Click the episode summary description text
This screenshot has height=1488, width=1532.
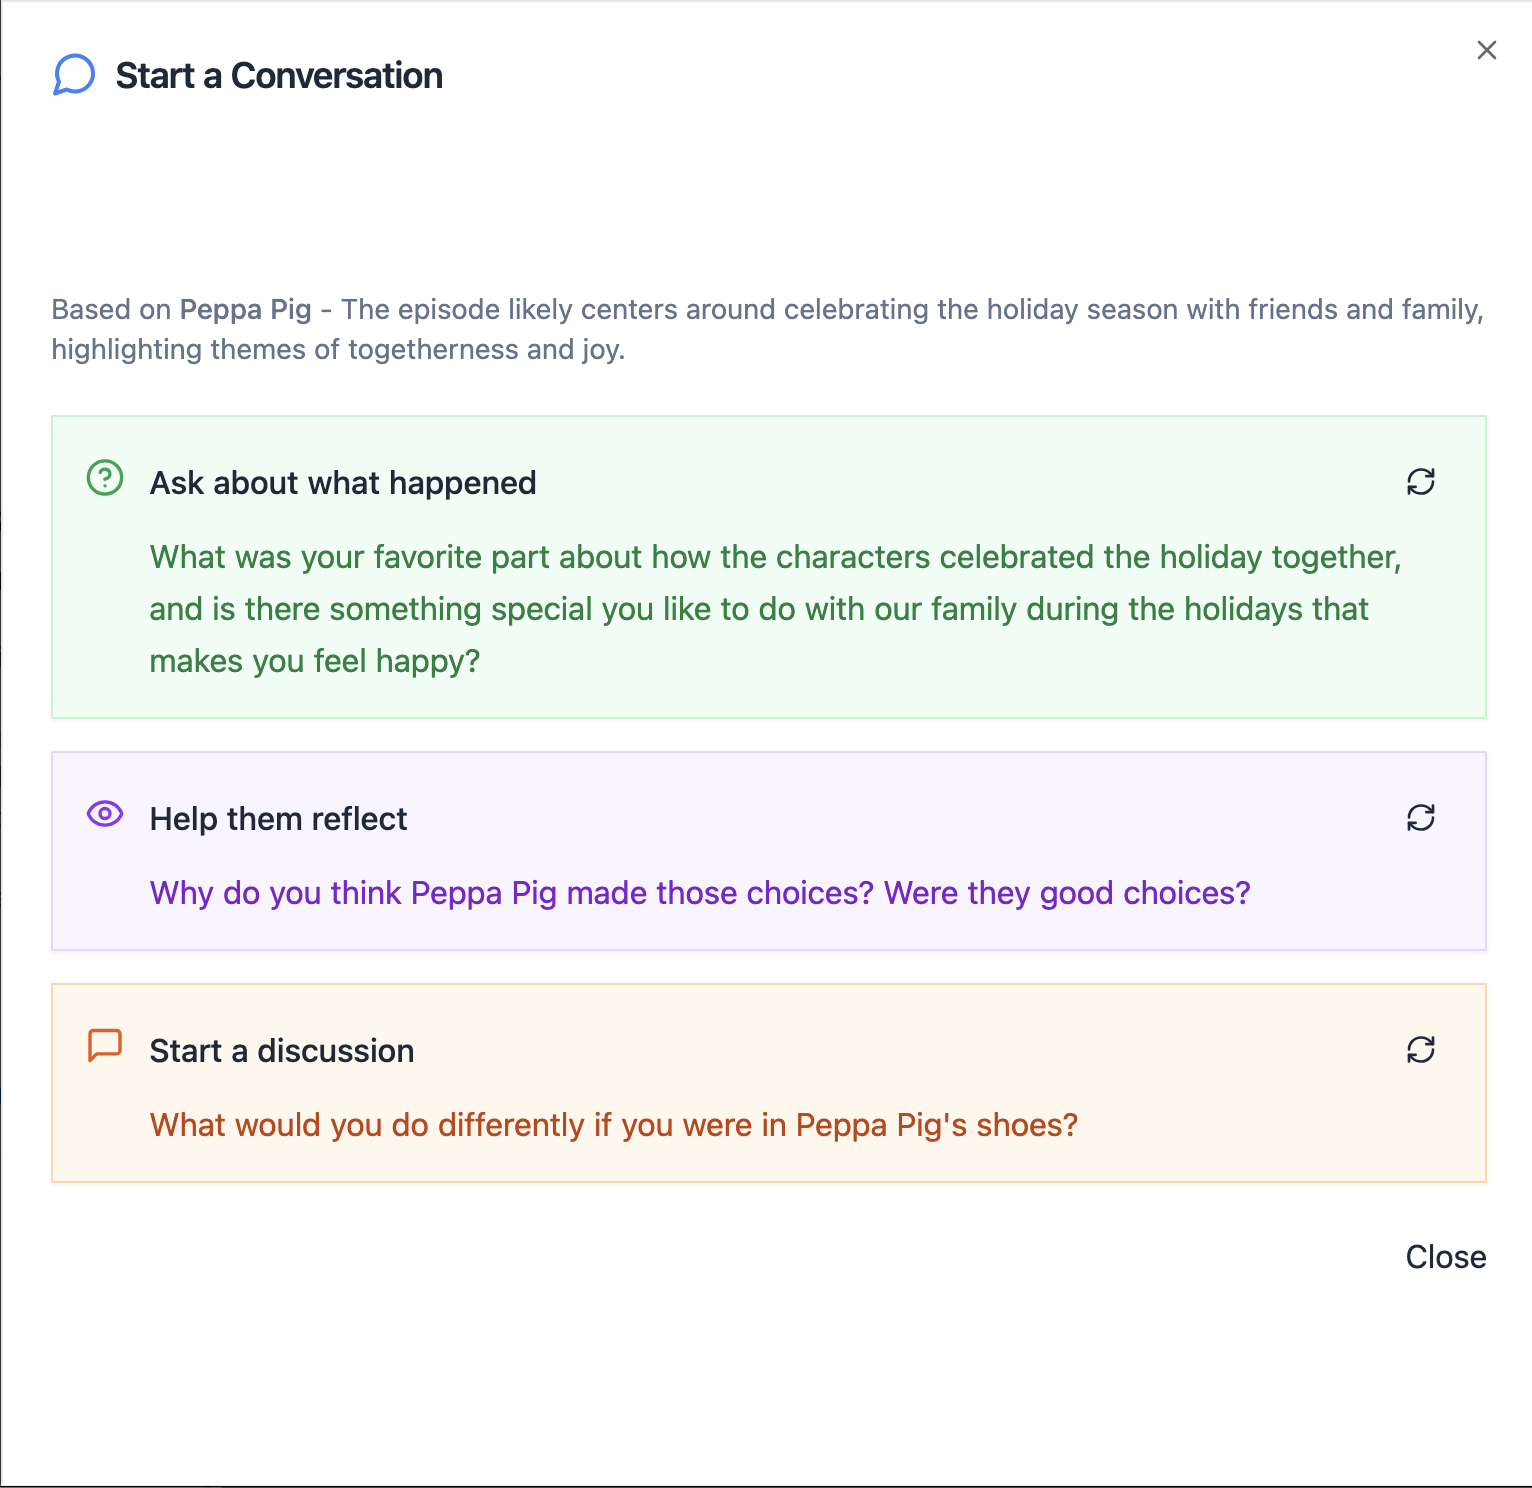click(x=768, y=329)
